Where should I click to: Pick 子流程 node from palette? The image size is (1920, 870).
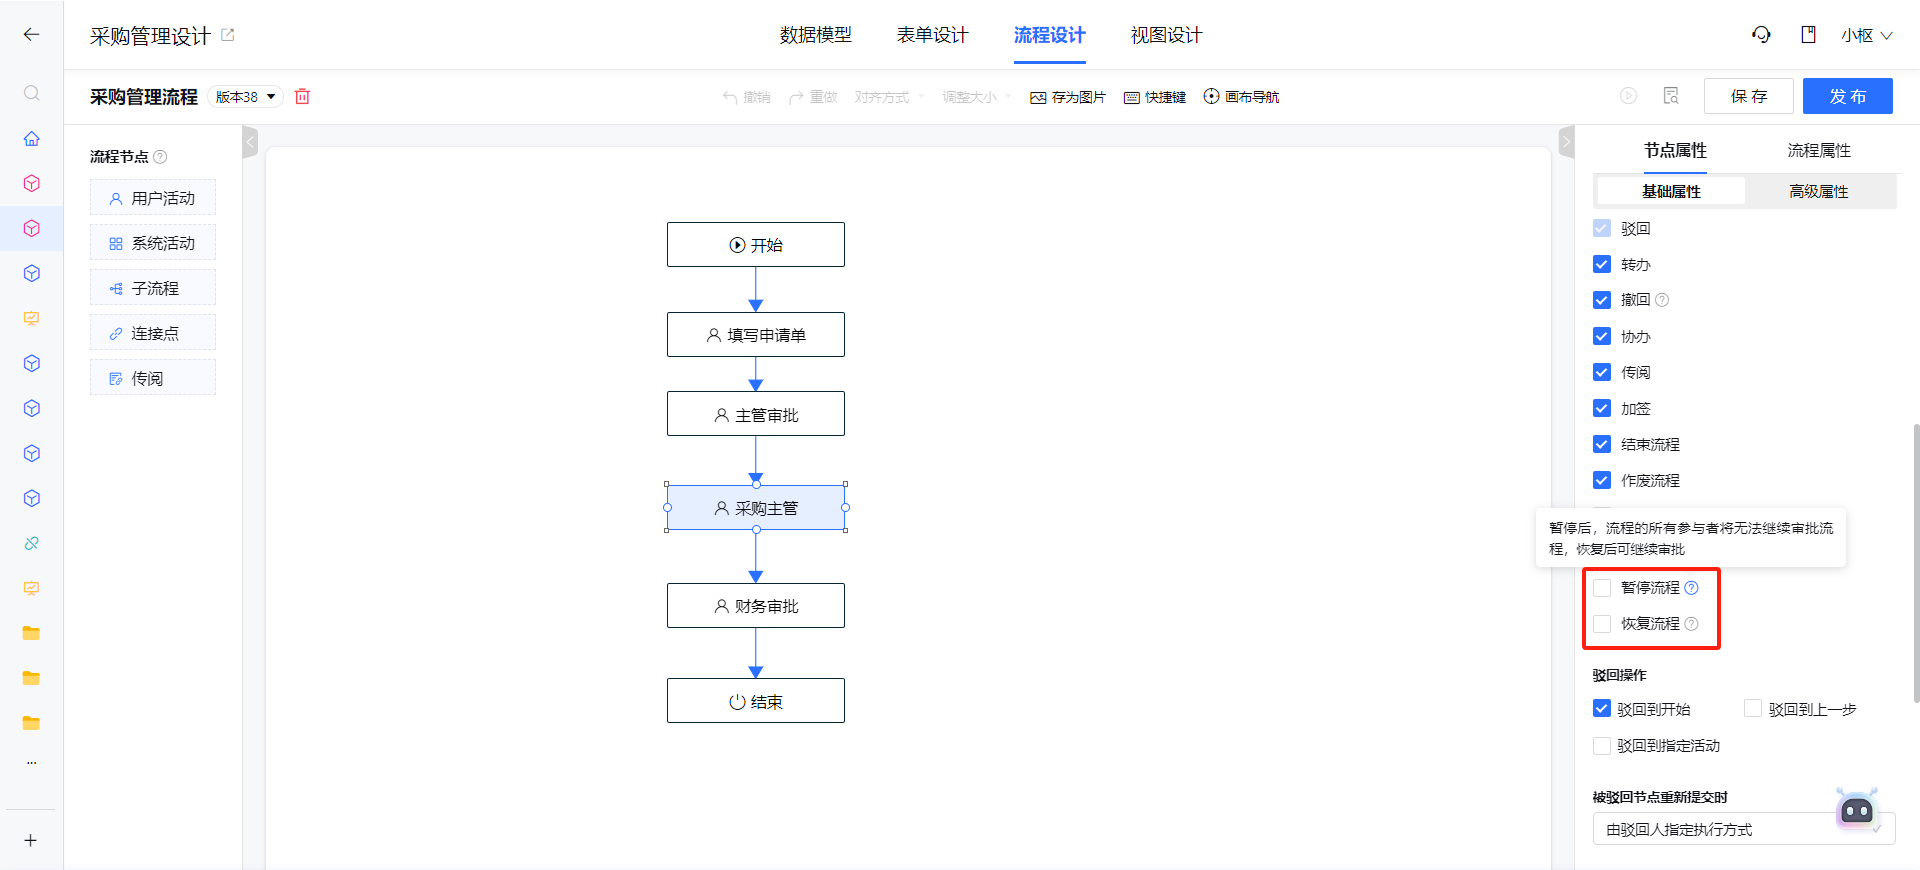tap(153, 288)
